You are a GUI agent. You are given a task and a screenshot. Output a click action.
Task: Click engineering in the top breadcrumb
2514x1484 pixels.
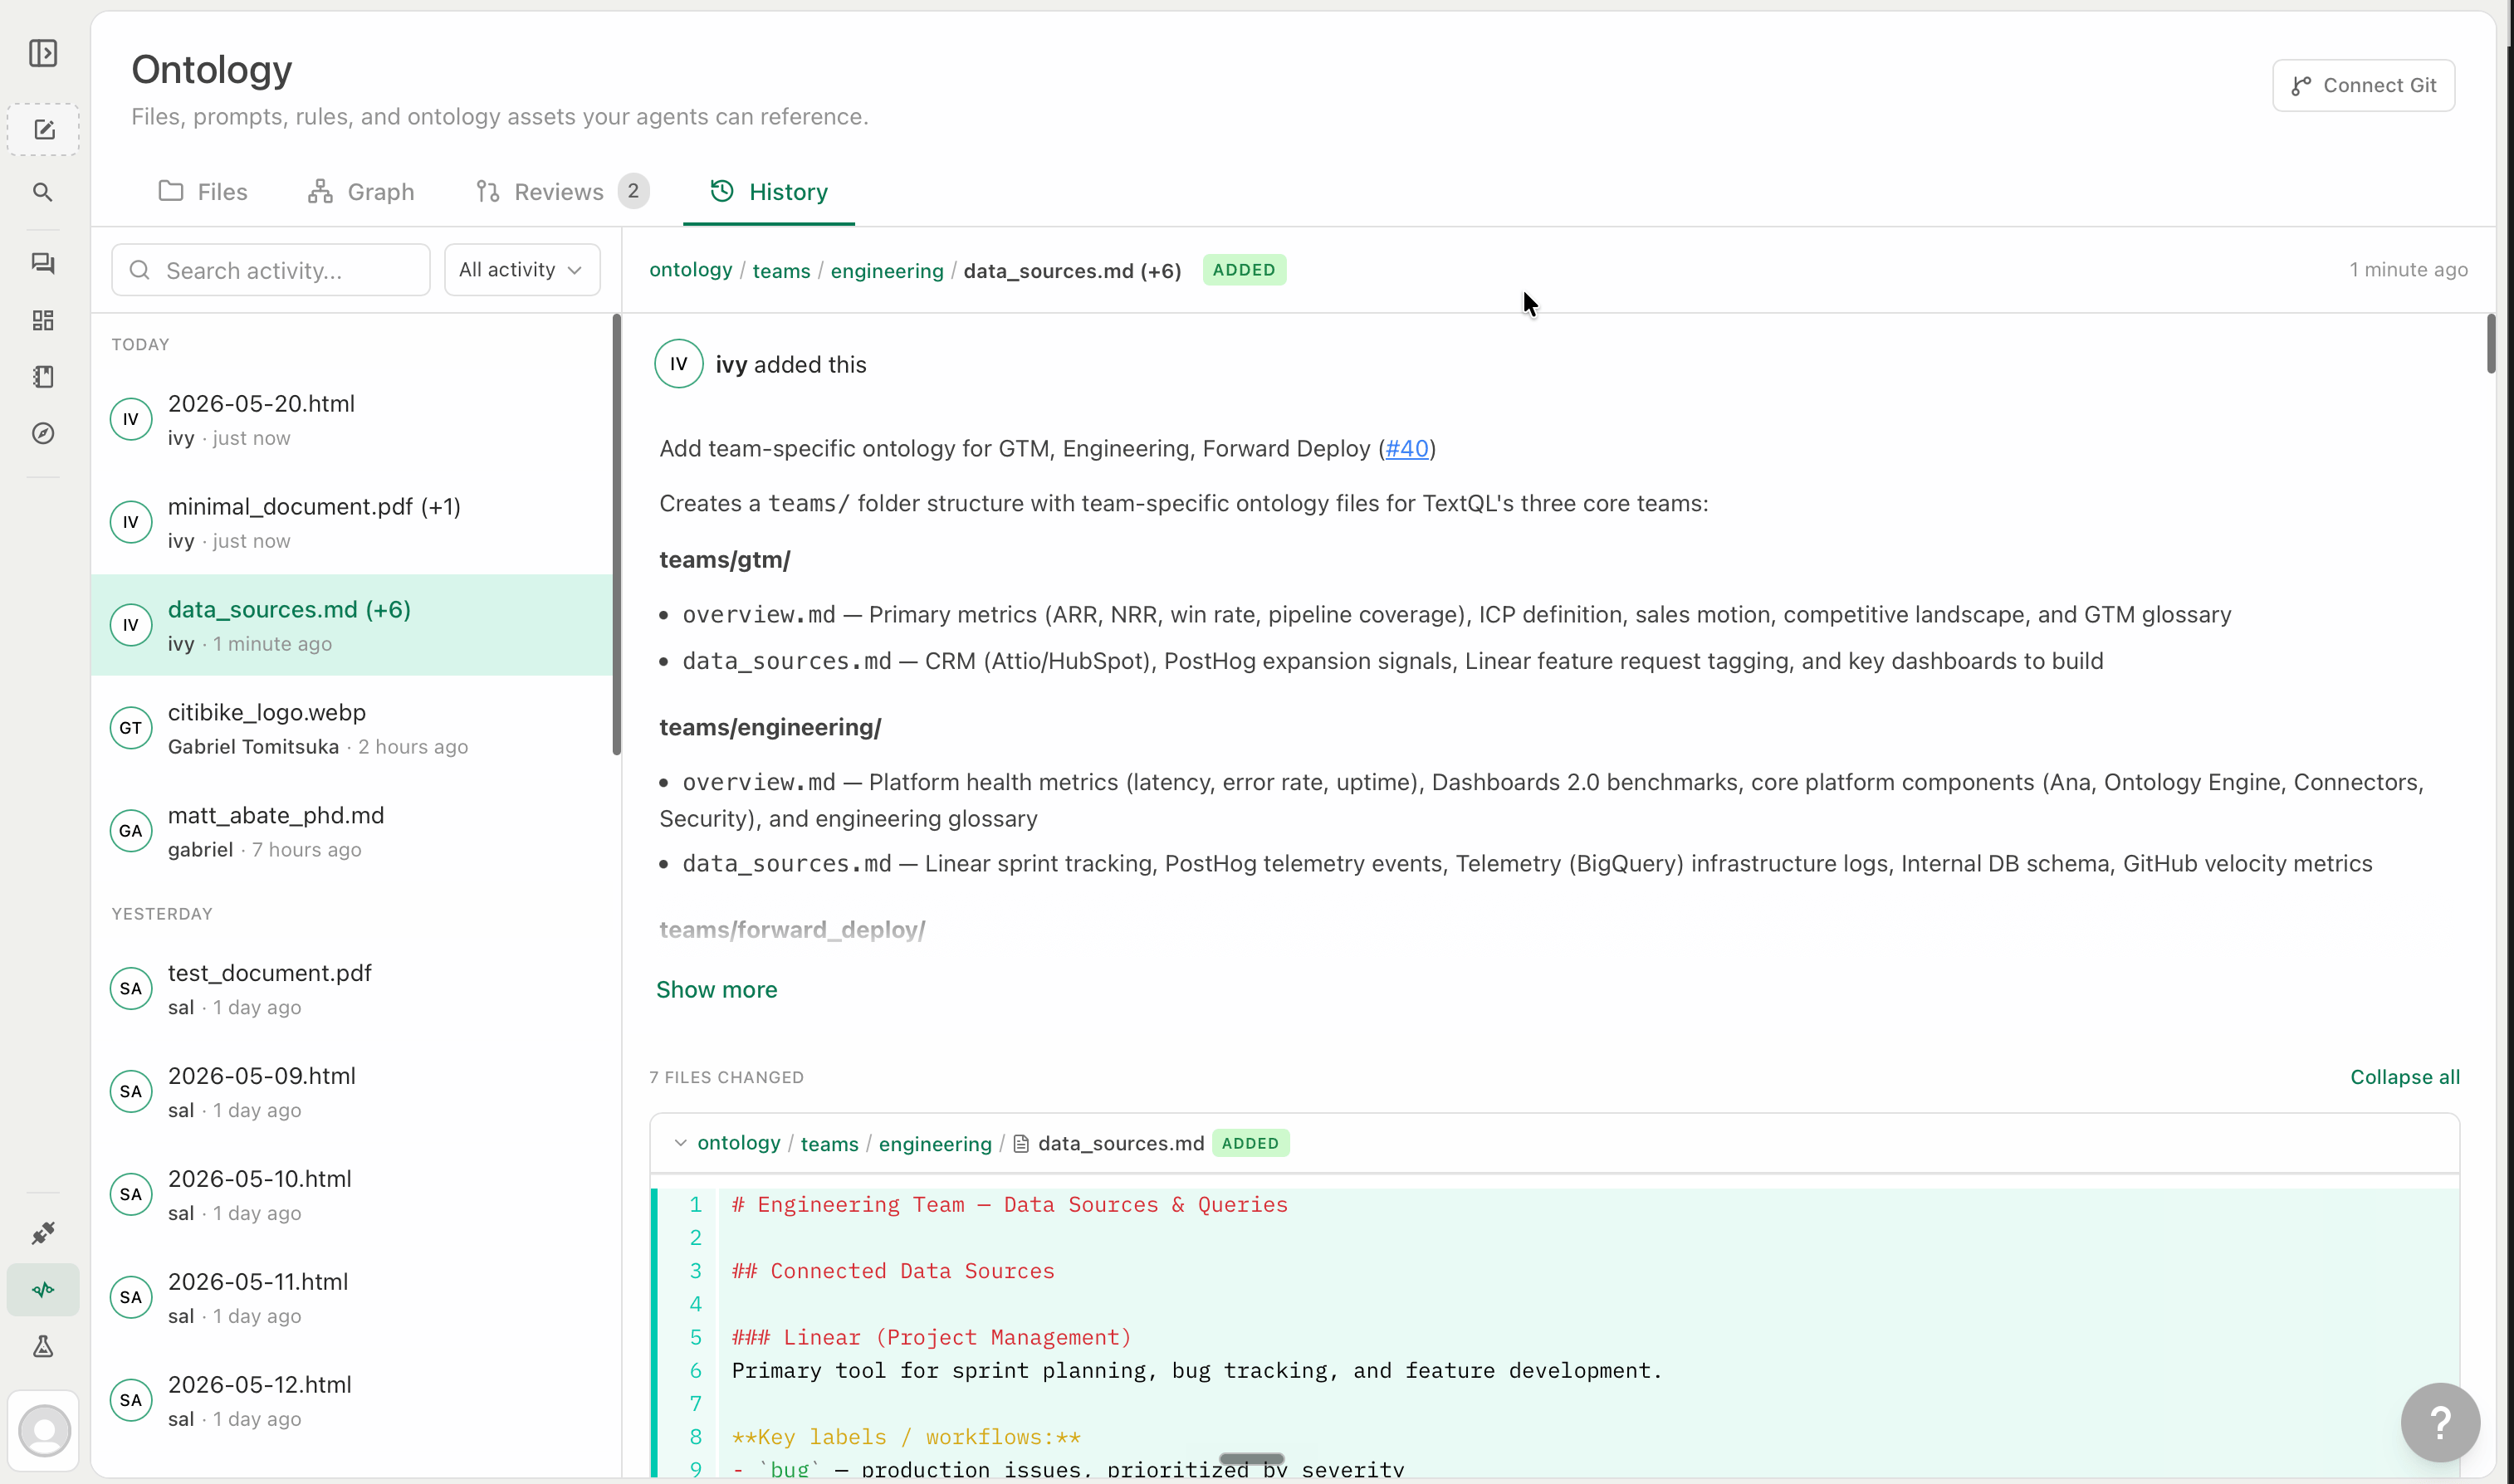point(887,271)
